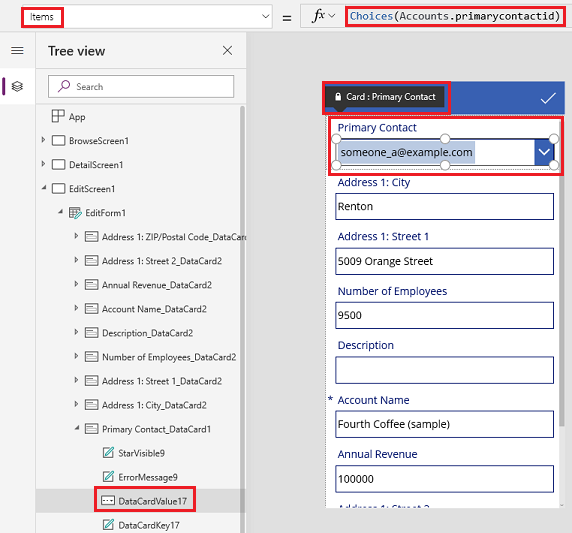
Task: Expand Account Name_DataCard2
Action: click(x=76, y=308)
